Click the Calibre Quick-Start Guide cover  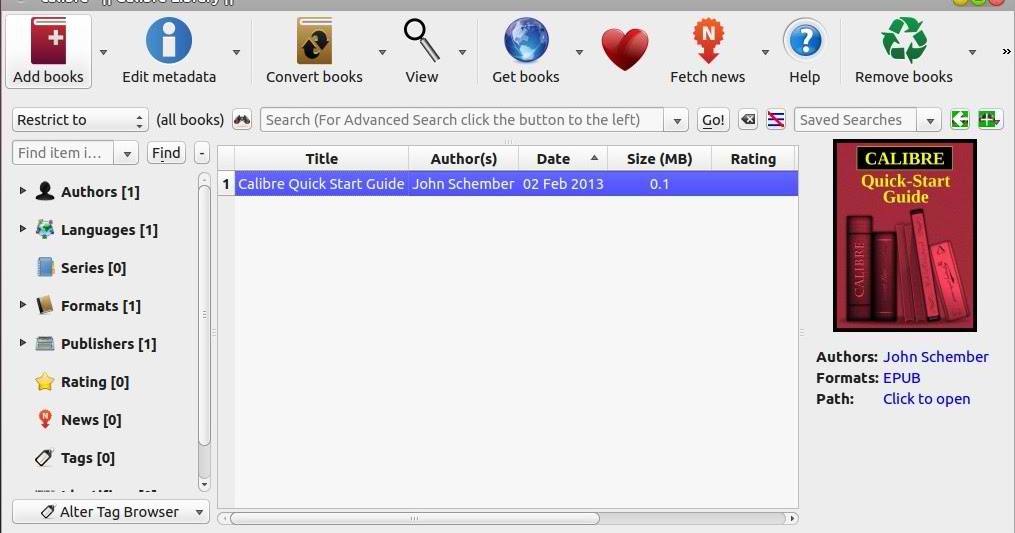coord(904,236)
